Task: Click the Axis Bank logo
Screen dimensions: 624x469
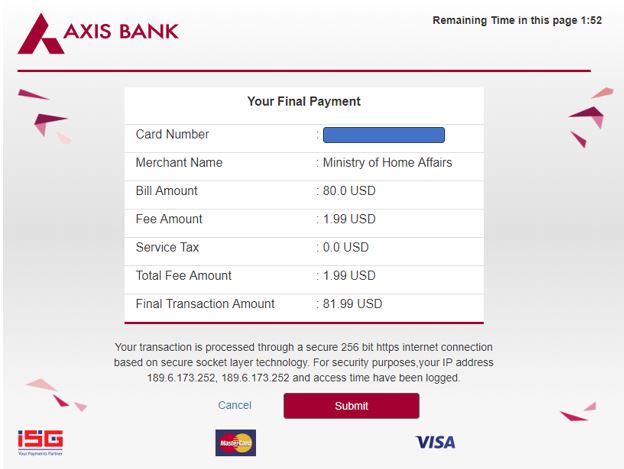Action: coord(98,34)
